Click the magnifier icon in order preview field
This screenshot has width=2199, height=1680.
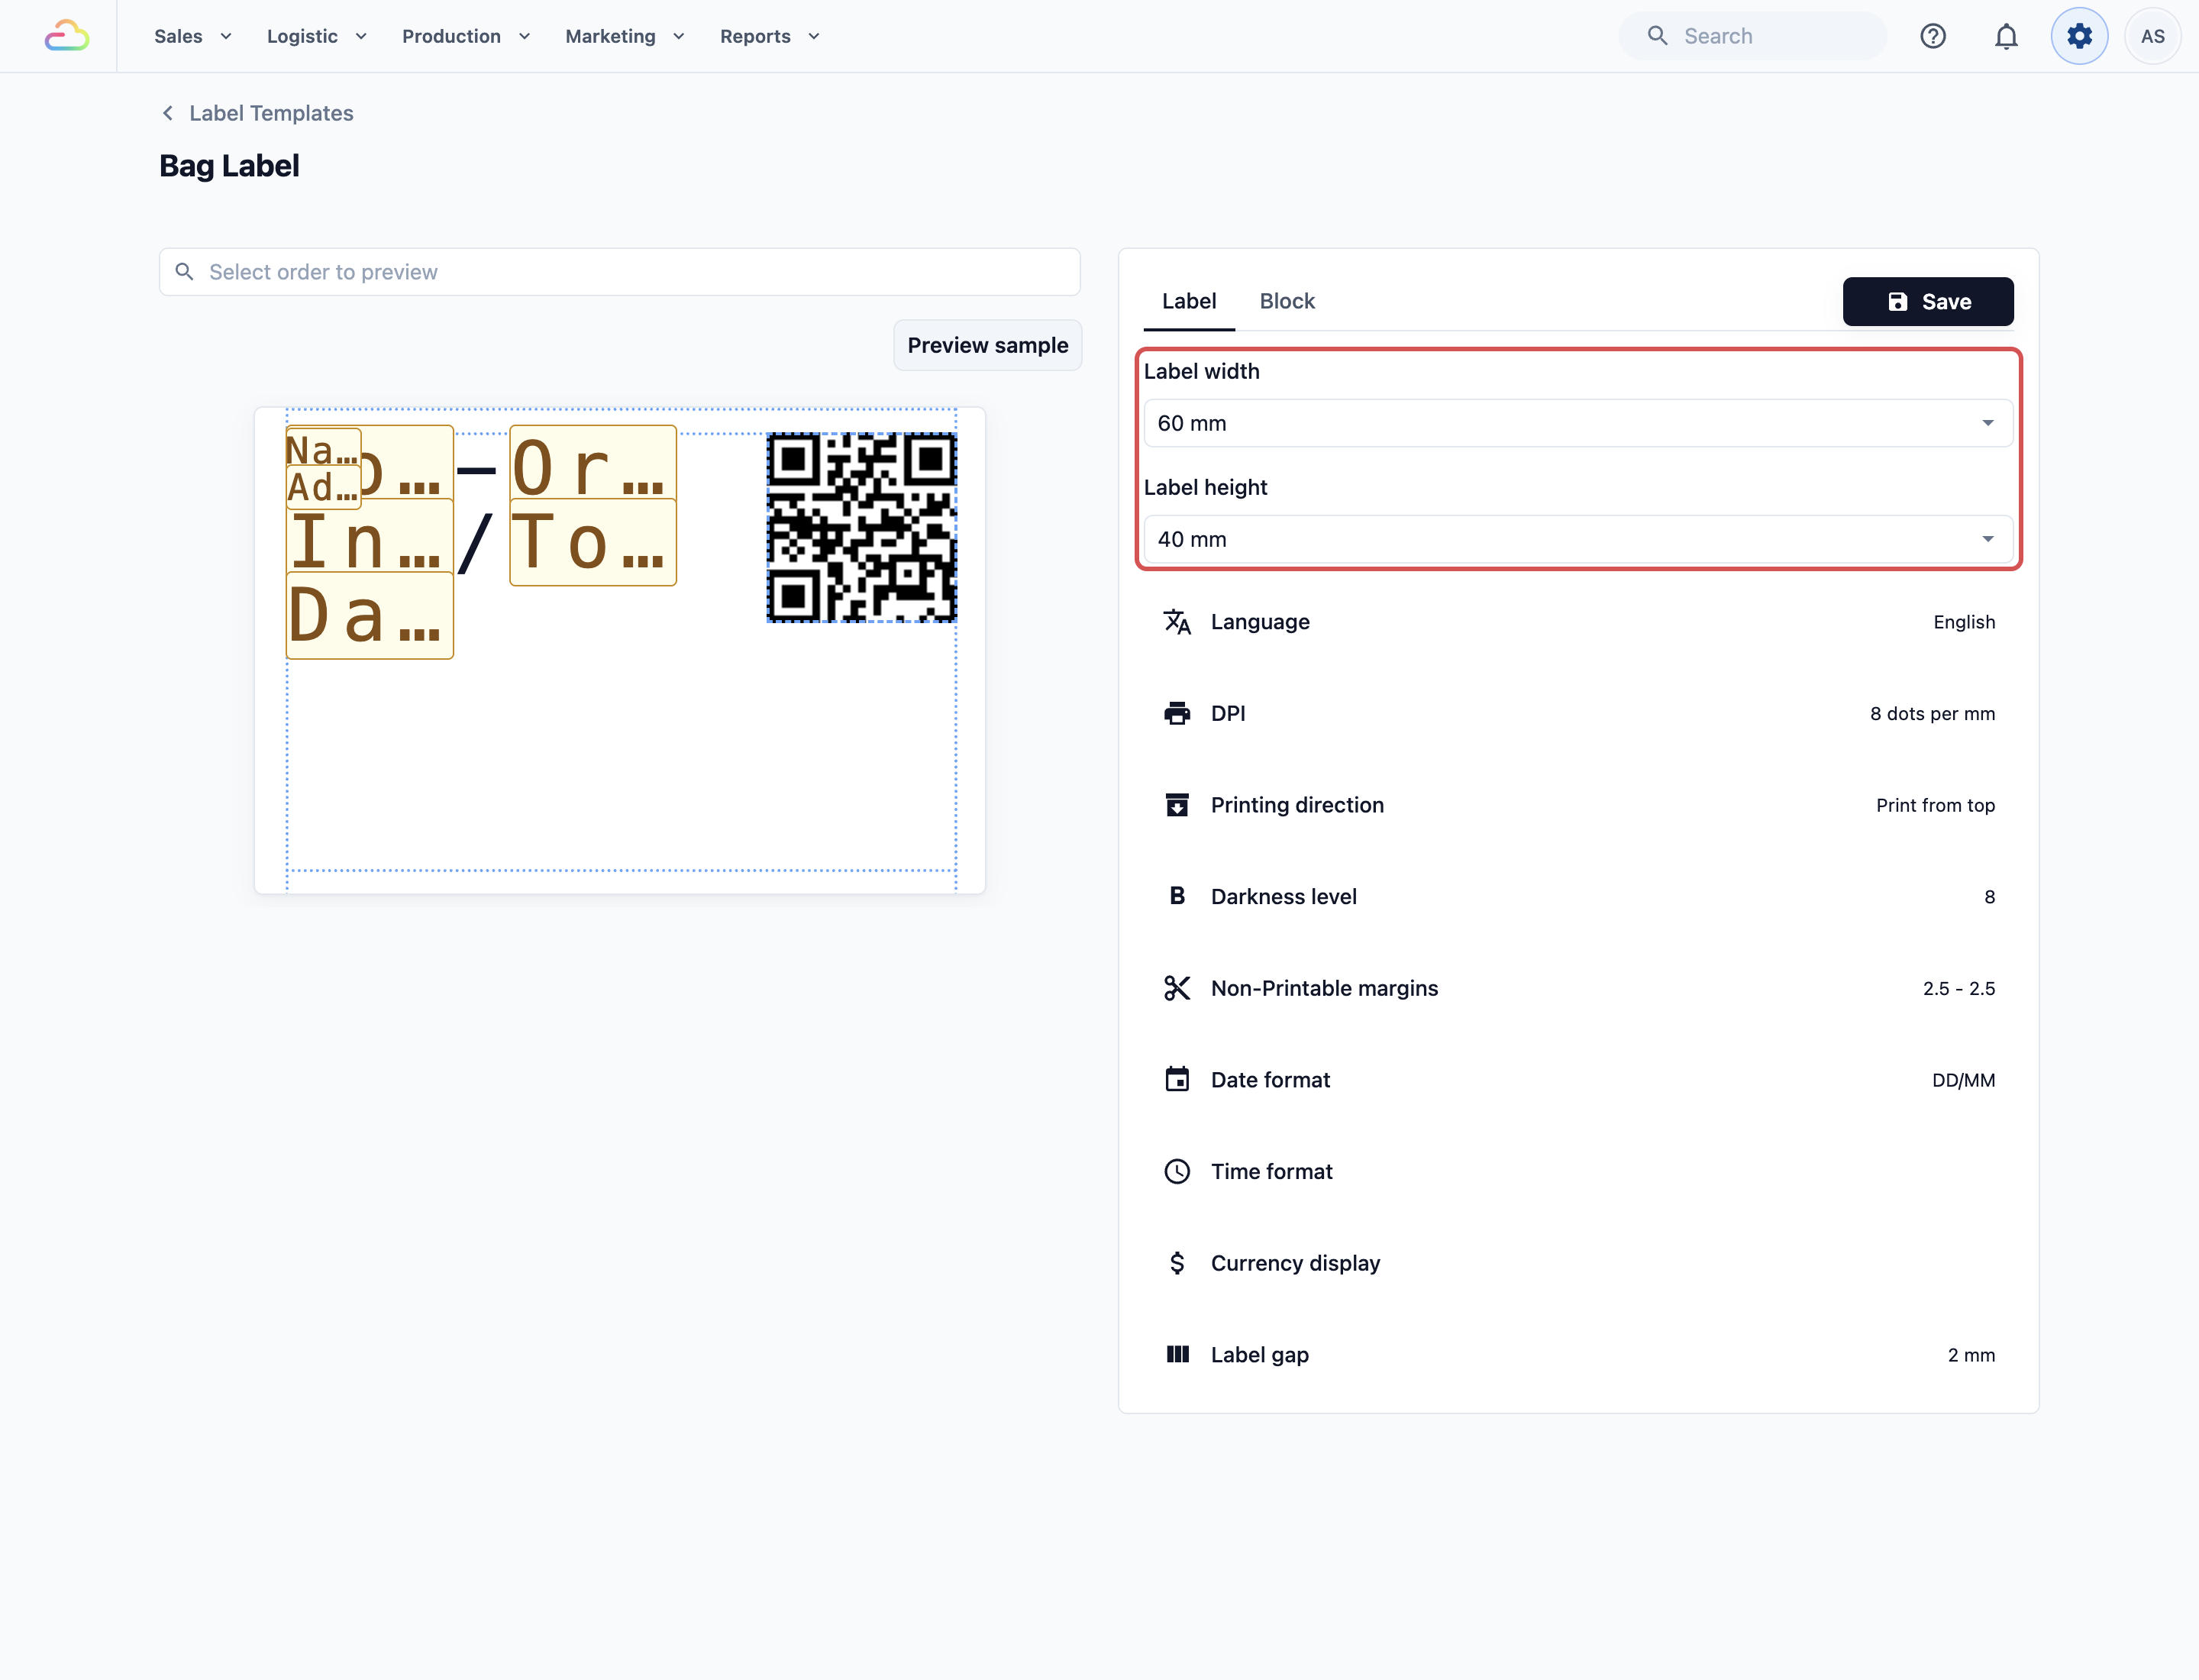tap(184, 272)
